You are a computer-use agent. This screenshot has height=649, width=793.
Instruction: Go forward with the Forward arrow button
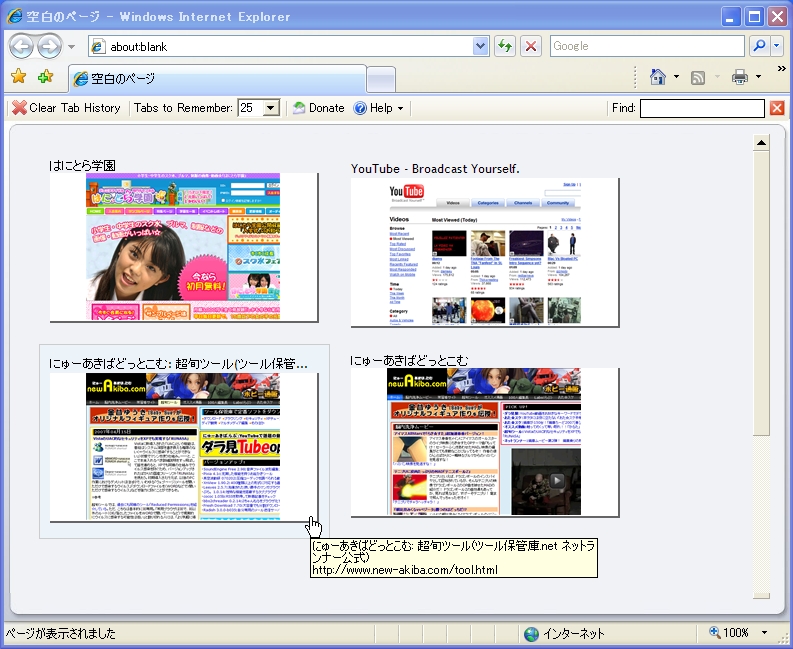click(x=49, y=47)
